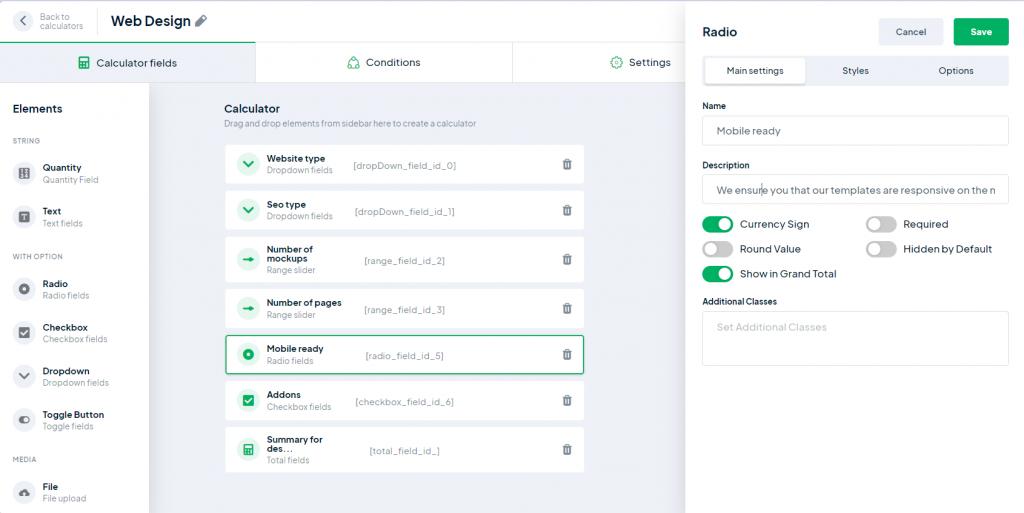Screen dimensions: 1024x513
Task: Click the Mobile ready radio icon
Action: (248, 354)
